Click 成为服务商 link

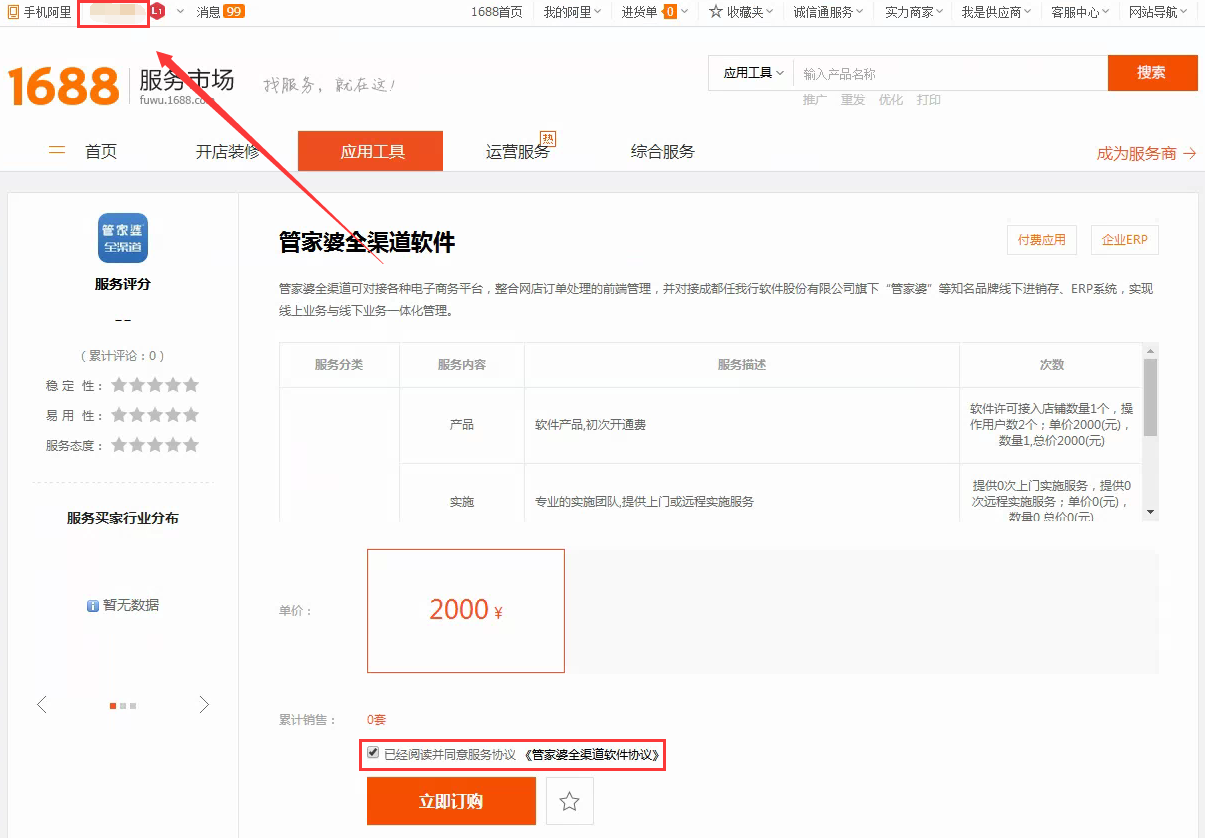coord(1147,153)
